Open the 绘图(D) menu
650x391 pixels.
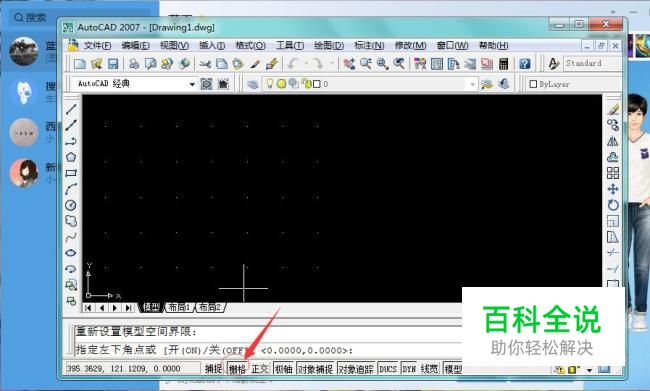coord(329,46)
